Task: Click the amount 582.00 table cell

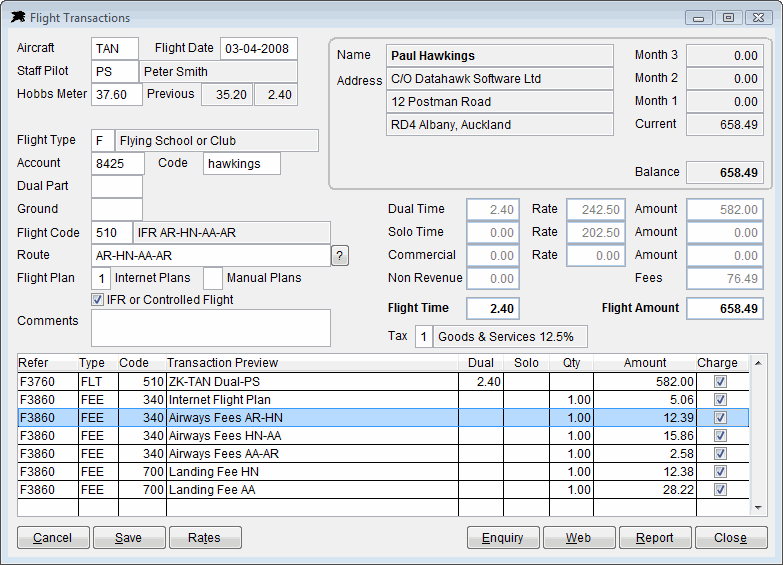Action: tap(645, 382)
